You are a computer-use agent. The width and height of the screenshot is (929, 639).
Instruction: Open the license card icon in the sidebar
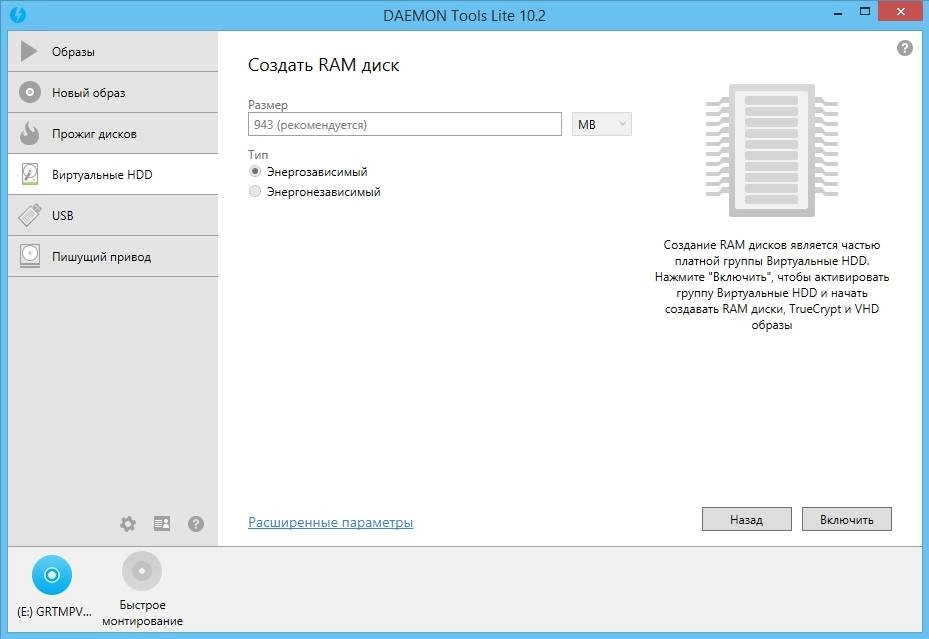pyautogui.click(x=162, y=524)
